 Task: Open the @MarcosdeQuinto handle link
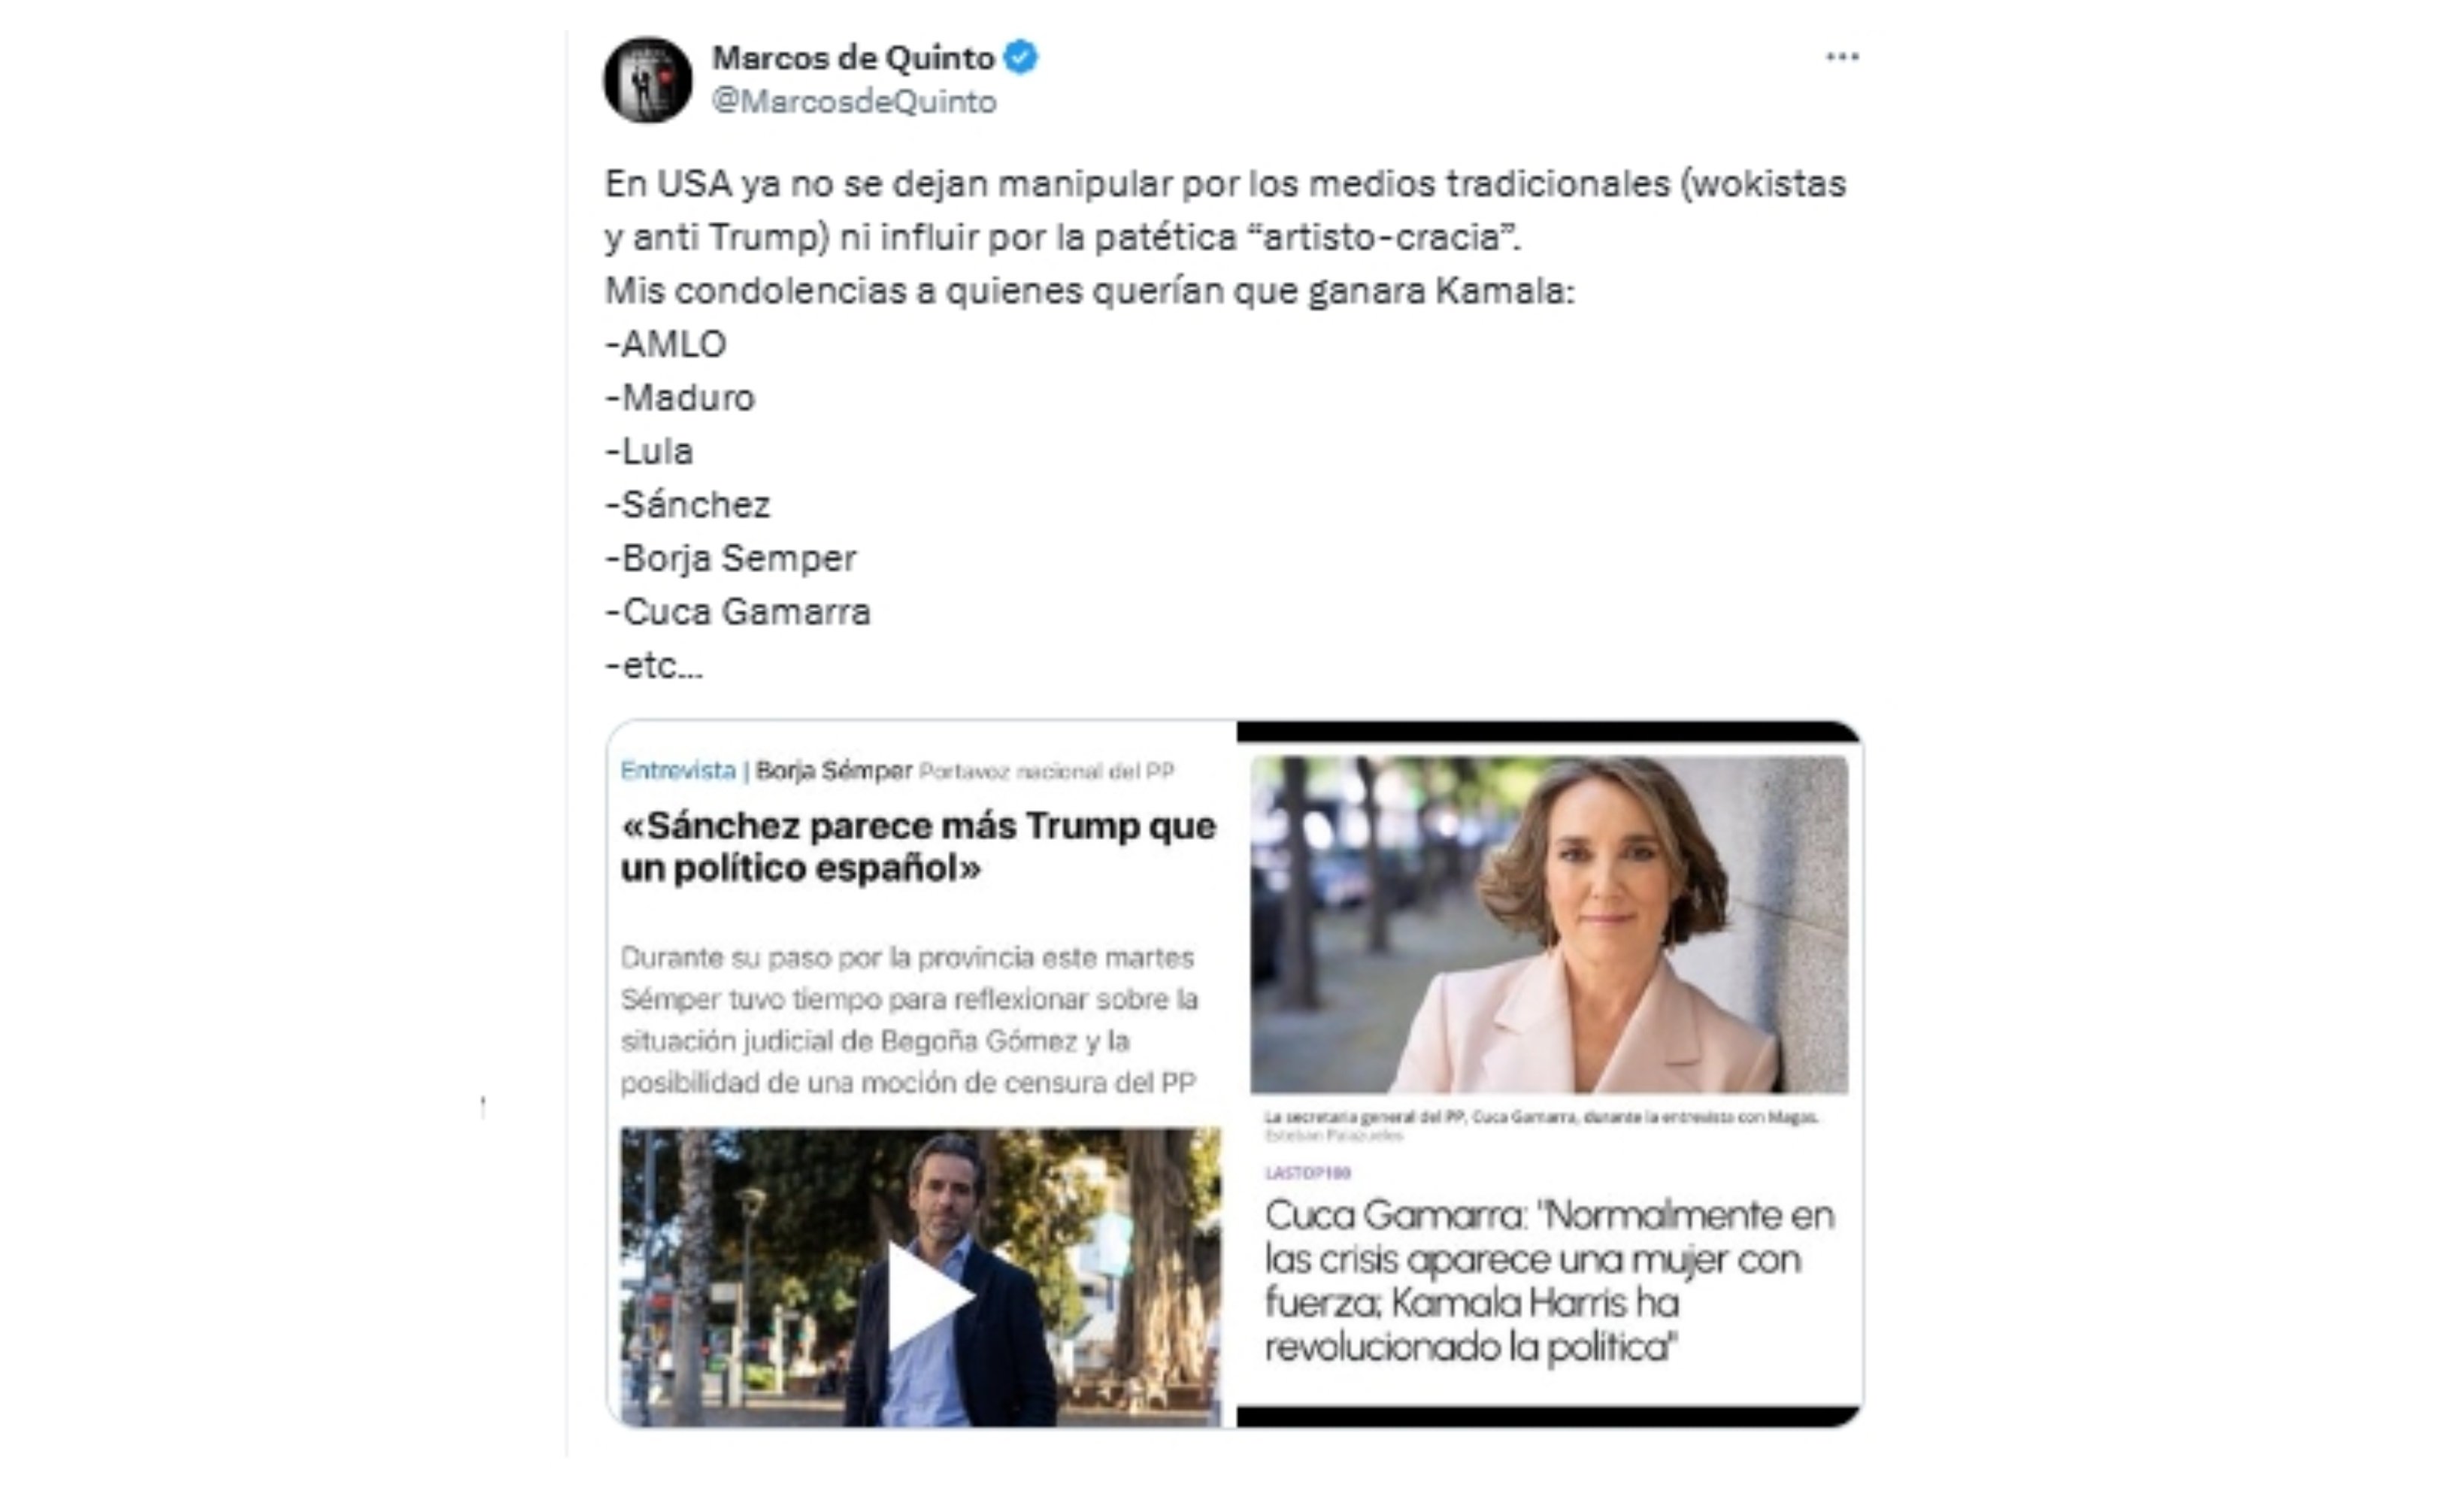854,102
